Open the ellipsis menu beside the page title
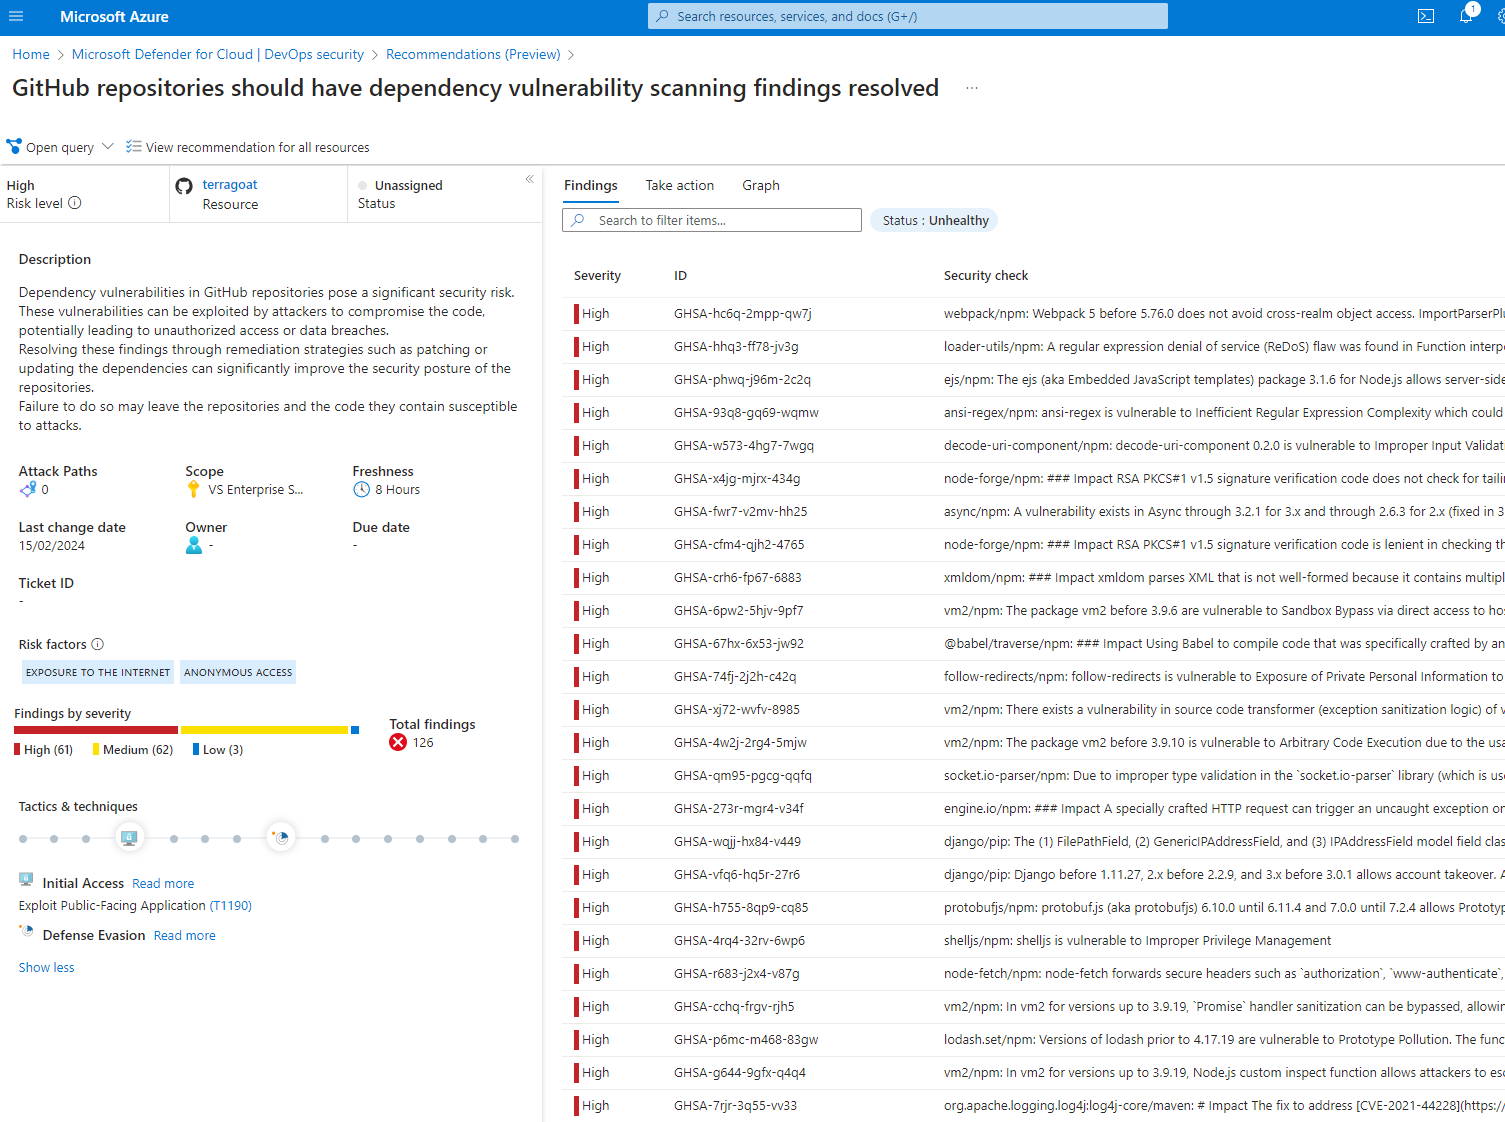 coord(971,89)
